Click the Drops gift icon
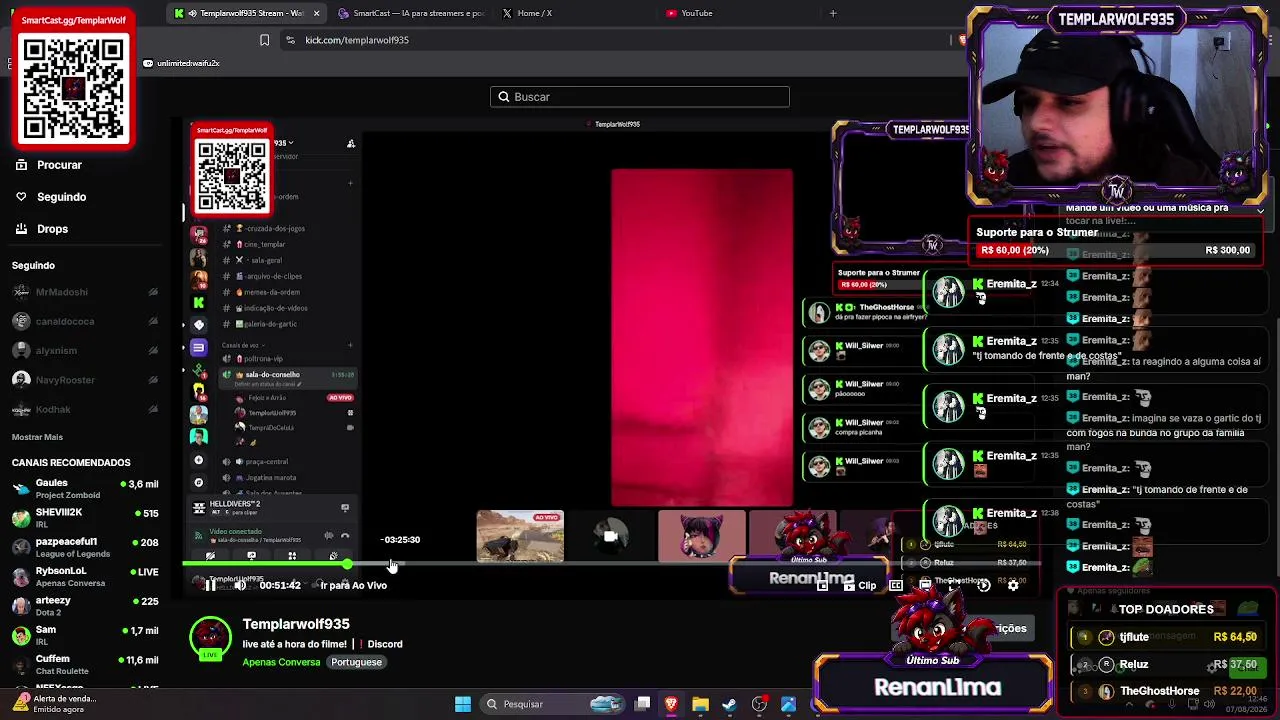Viewport: 1280px width, 720px height. [x=21, y=229]
